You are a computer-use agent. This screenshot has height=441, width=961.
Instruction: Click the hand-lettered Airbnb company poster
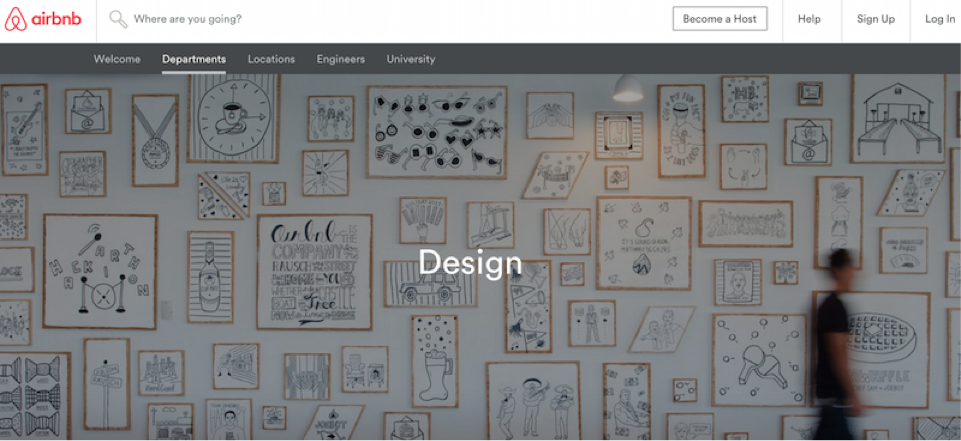(314, 271)
